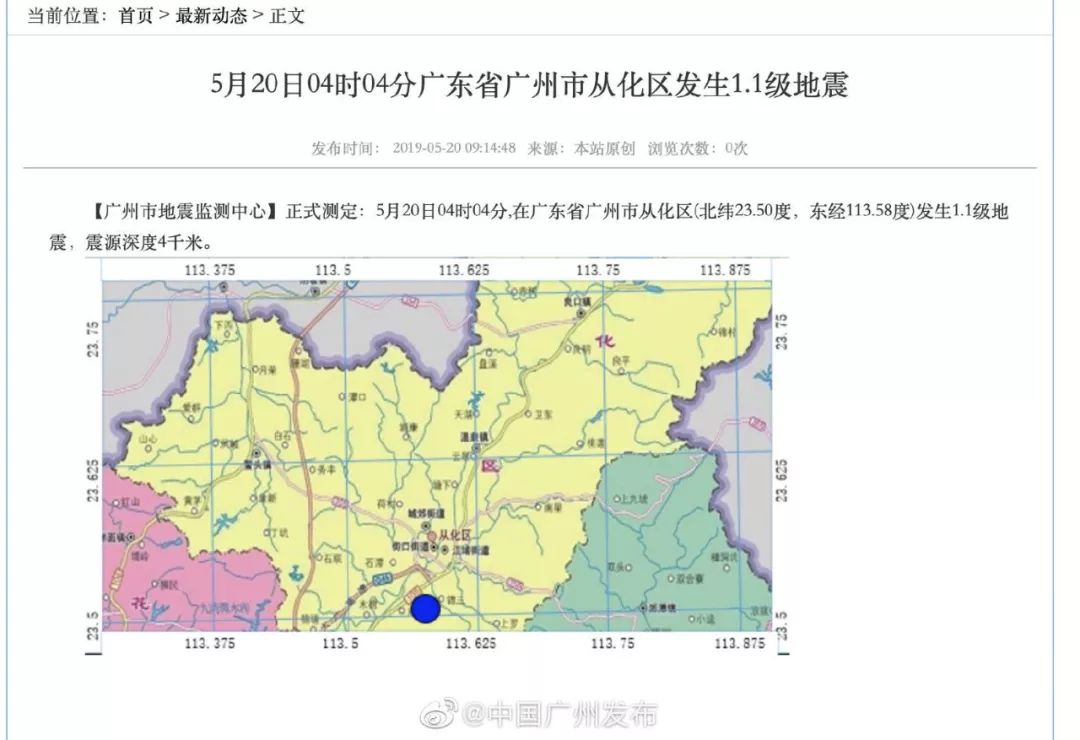This screenshot has height=740, width=1080.
Task: Click the source label 本站原创
Action: click(604, 148)
